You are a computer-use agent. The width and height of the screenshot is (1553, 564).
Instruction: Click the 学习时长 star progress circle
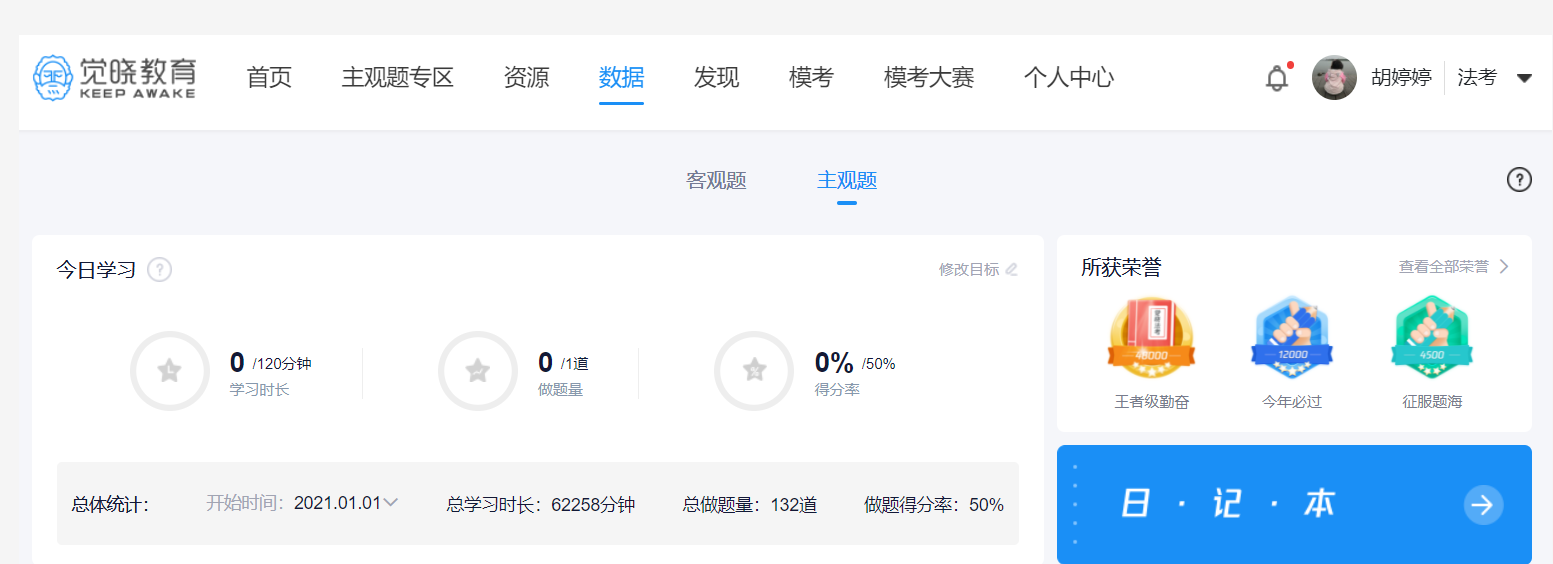170,371
